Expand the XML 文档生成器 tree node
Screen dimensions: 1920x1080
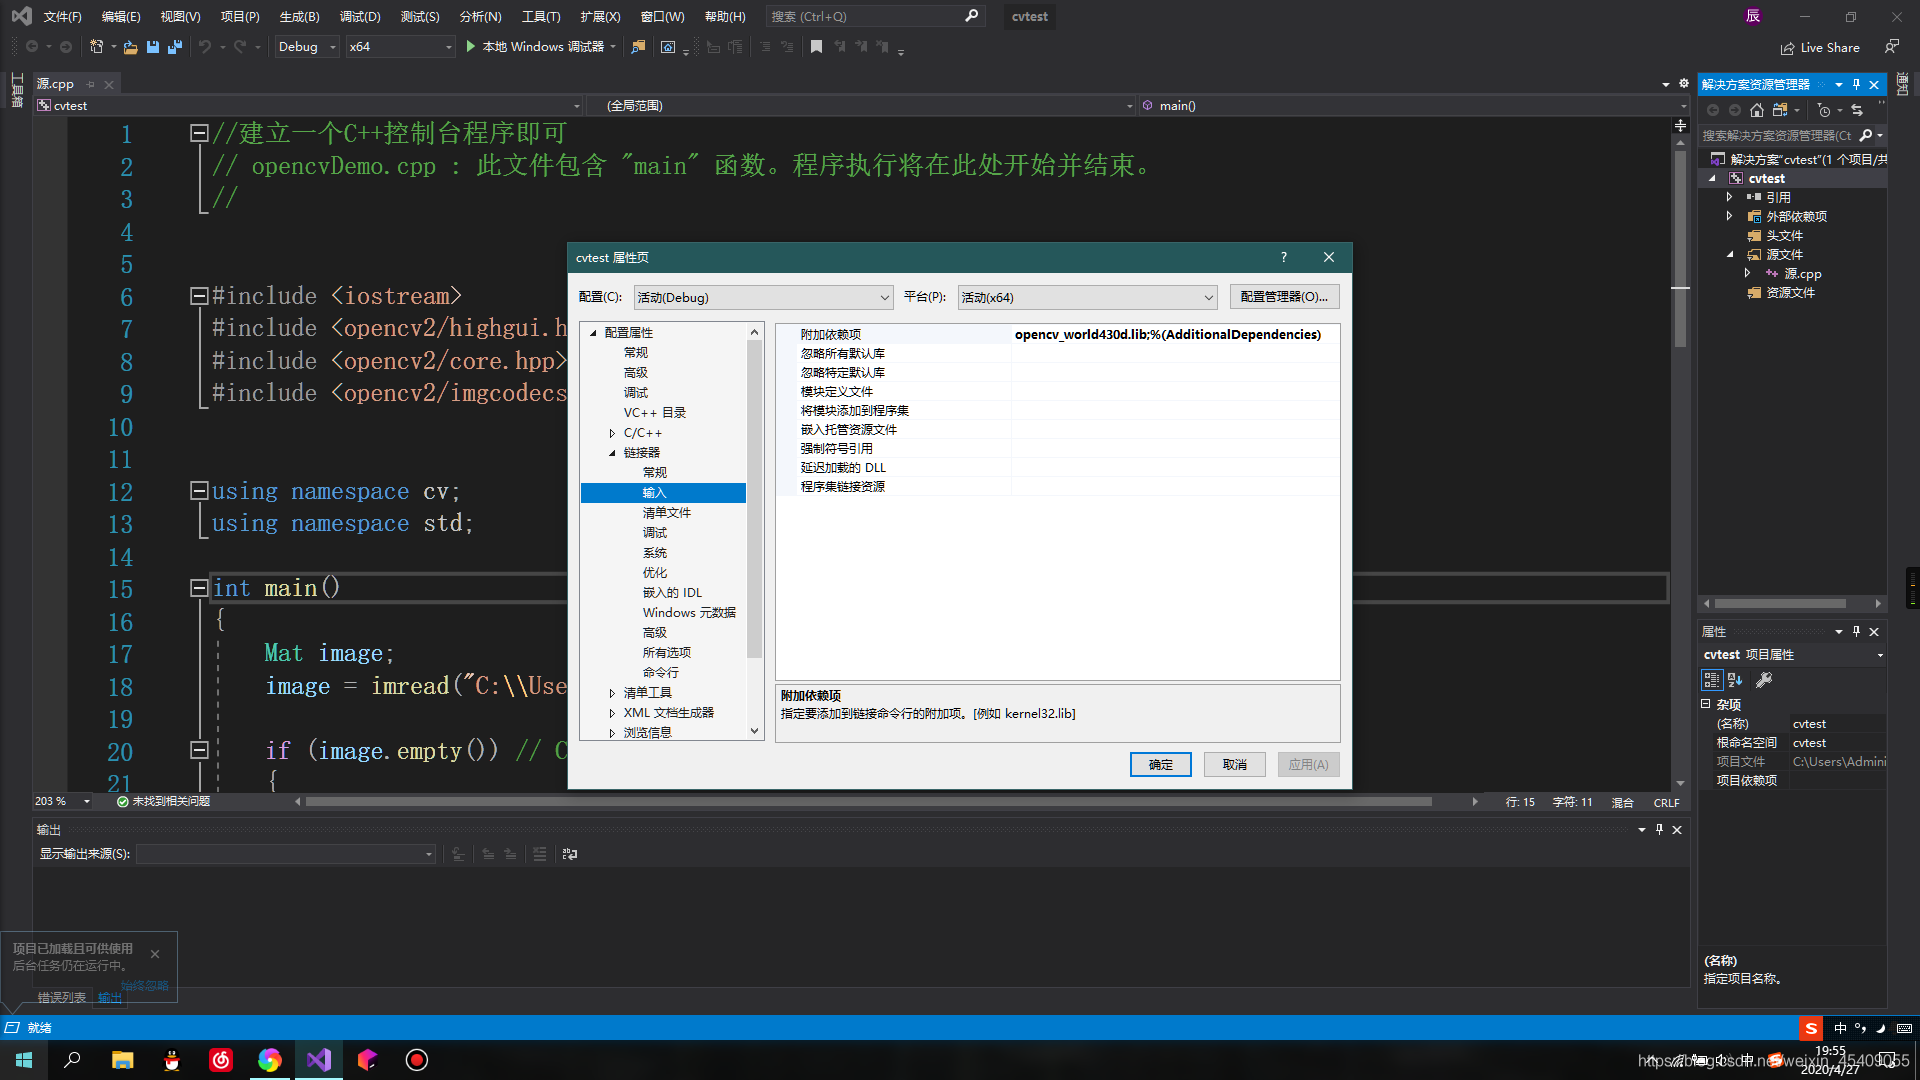612,713
